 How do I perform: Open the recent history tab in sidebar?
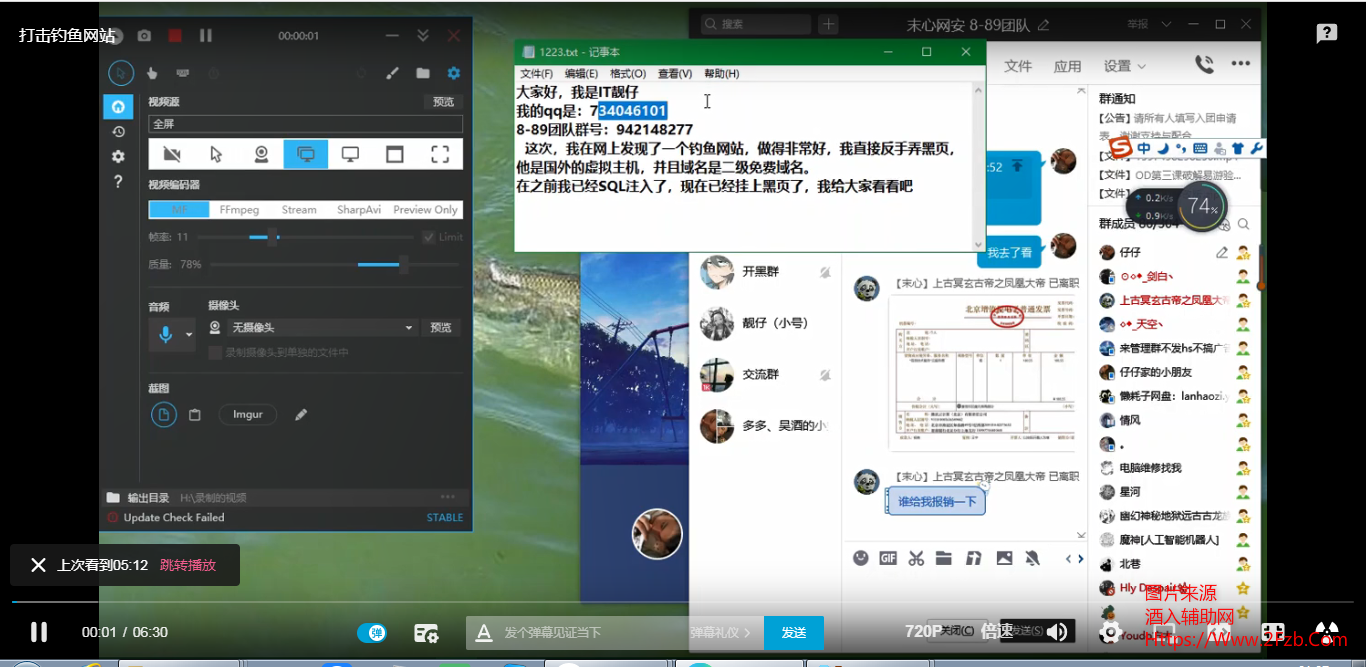point(118,131)
